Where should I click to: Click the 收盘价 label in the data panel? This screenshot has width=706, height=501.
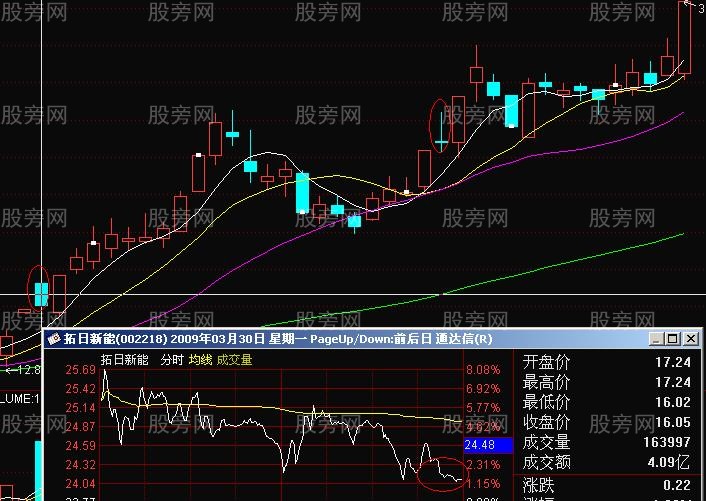[x=547, y=422]
